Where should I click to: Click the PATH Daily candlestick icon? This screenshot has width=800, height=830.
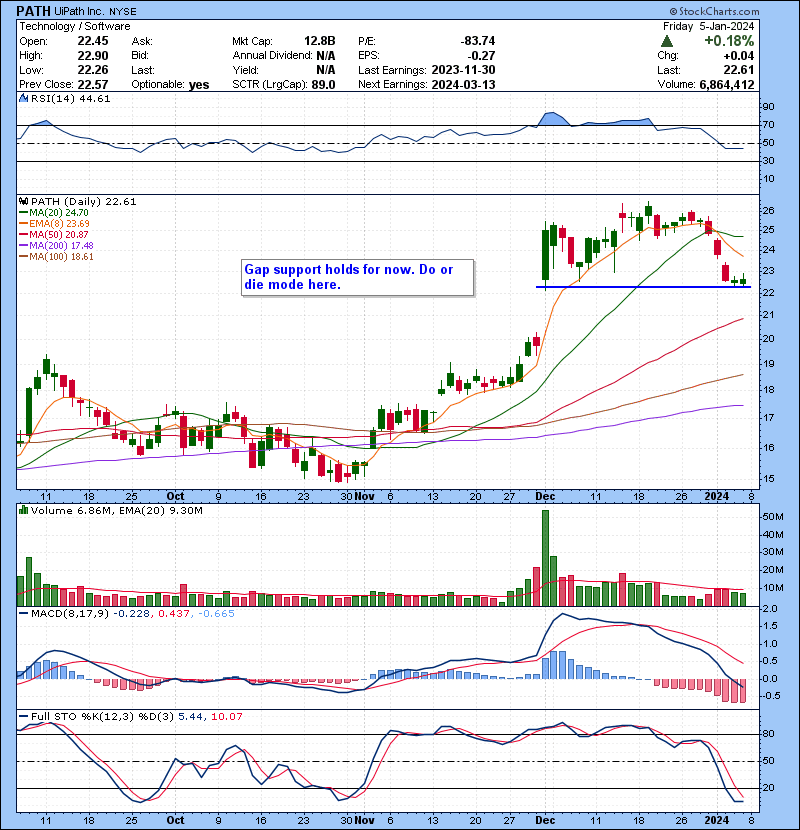pos(23,201)
